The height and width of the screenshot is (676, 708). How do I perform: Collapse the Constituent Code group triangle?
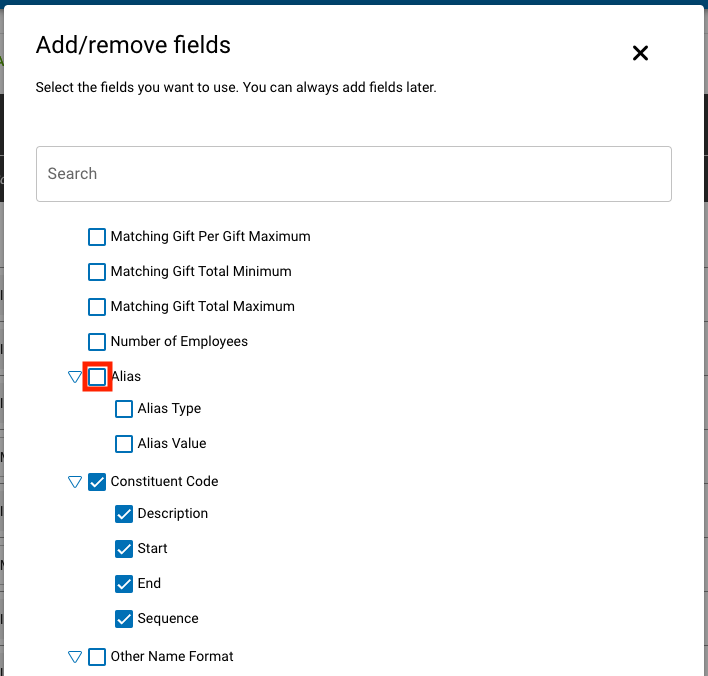[x=75, y=482]
